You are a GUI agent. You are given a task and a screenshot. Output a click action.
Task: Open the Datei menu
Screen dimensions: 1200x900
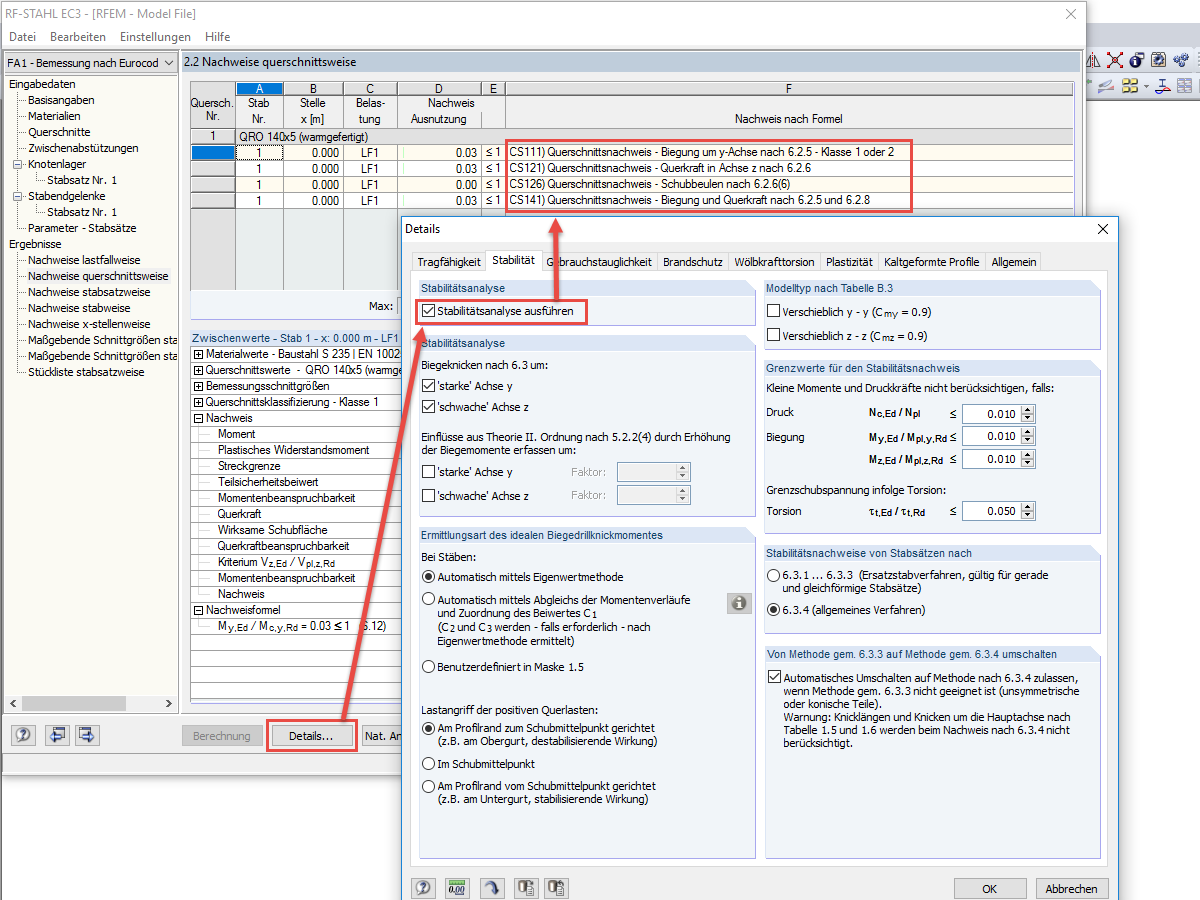pos(22,37)
